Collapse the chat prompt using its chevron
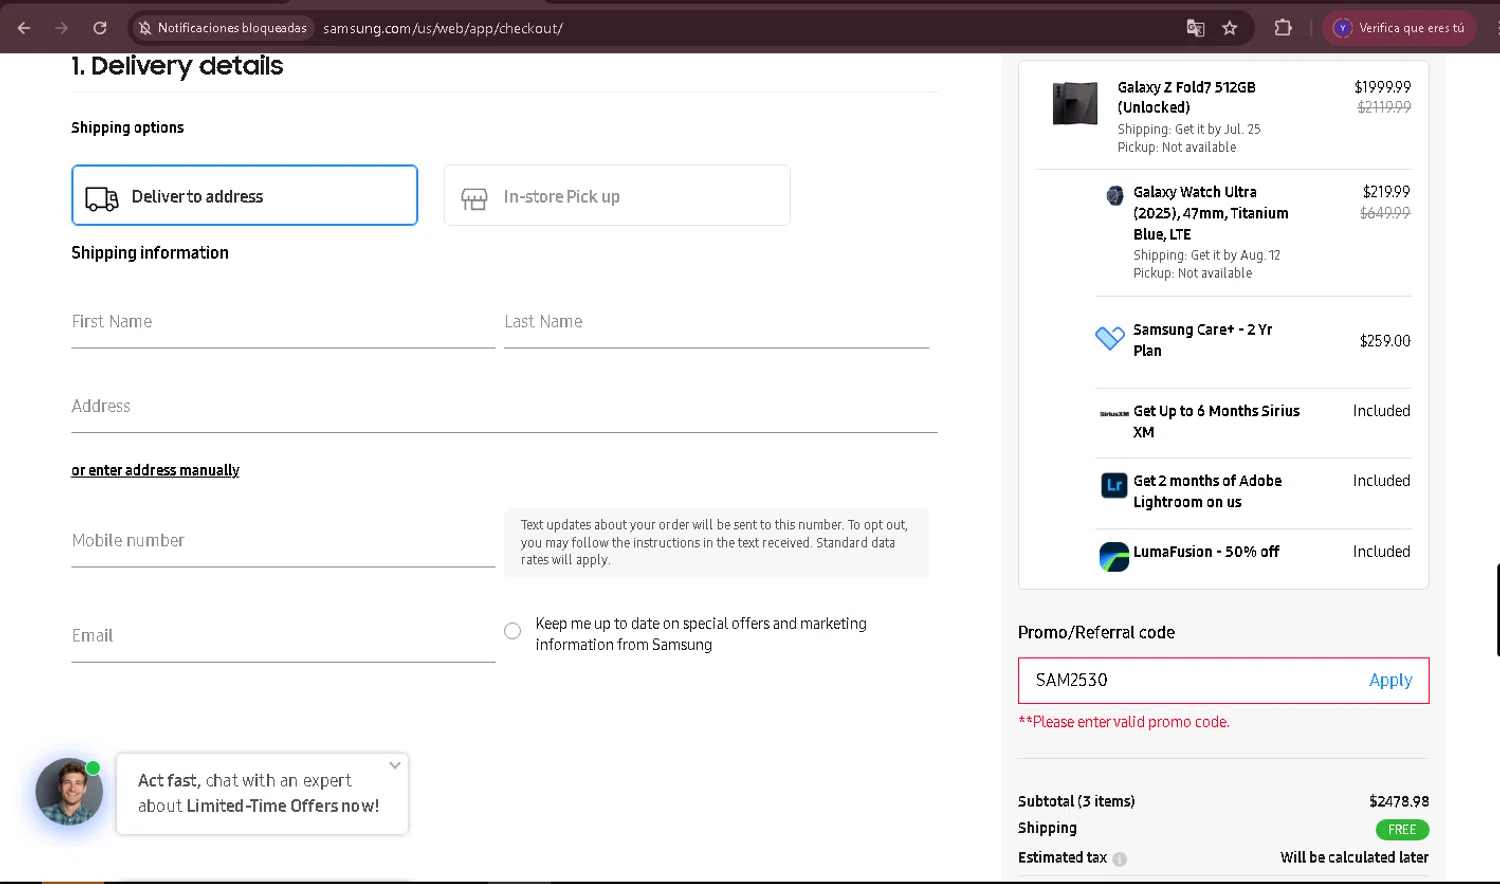The image size is (1500, 884). coord(395,765)
